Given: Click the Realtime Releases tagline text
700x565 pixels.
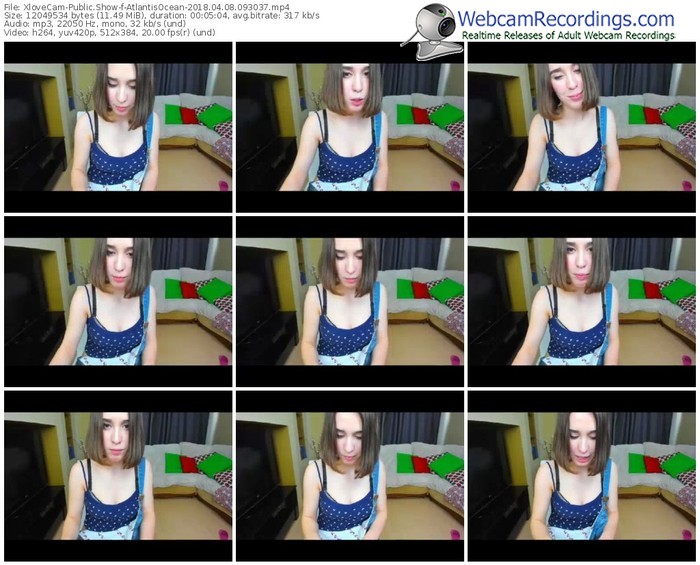Looking at the screenshot, I should tap(581, 36).
